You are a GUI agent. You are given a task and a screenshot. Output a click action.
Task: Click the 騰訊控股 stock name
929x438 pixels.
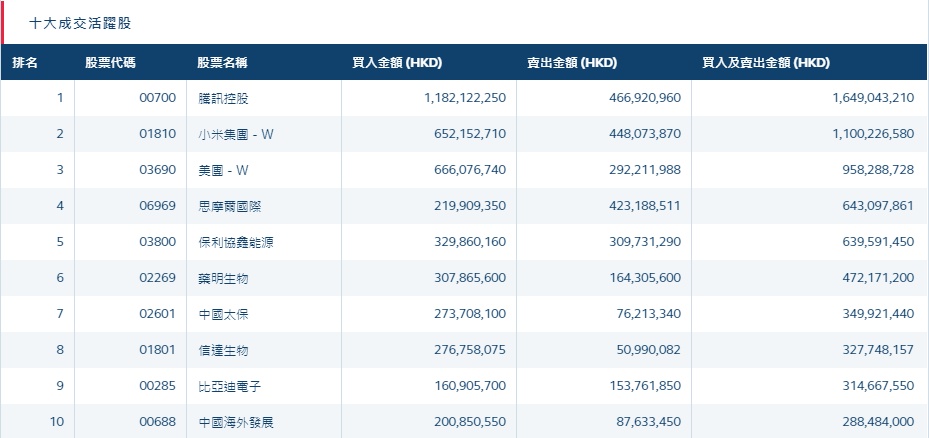coord(223,98)
